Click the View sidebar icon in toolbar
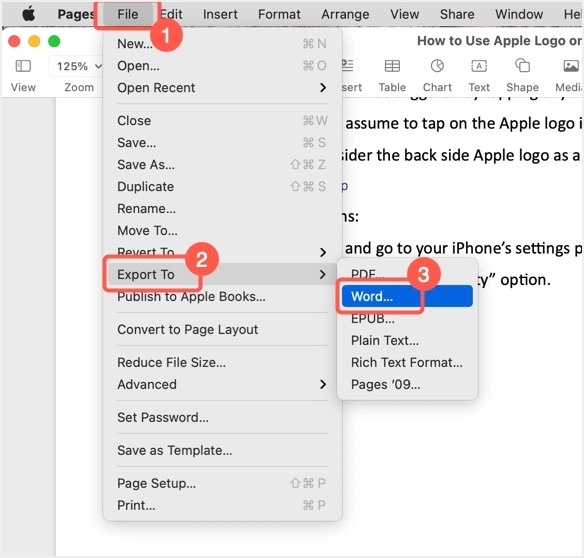Viewport: 584px width, 558px height. coord(23,66)
